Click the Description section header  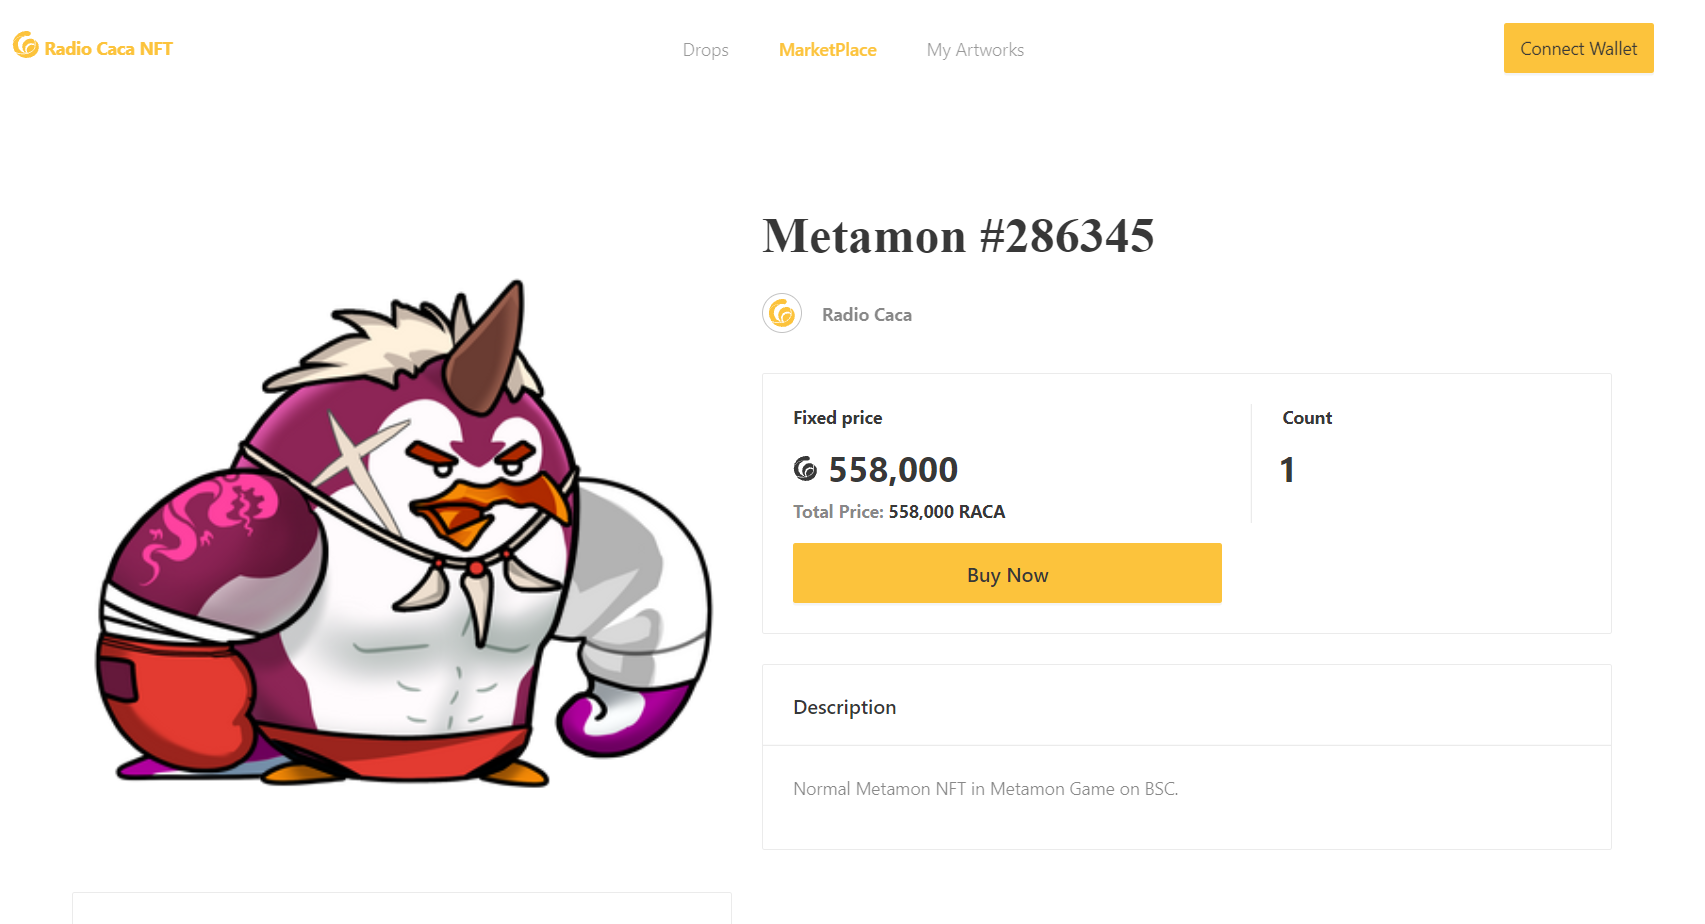pos(844,707)
